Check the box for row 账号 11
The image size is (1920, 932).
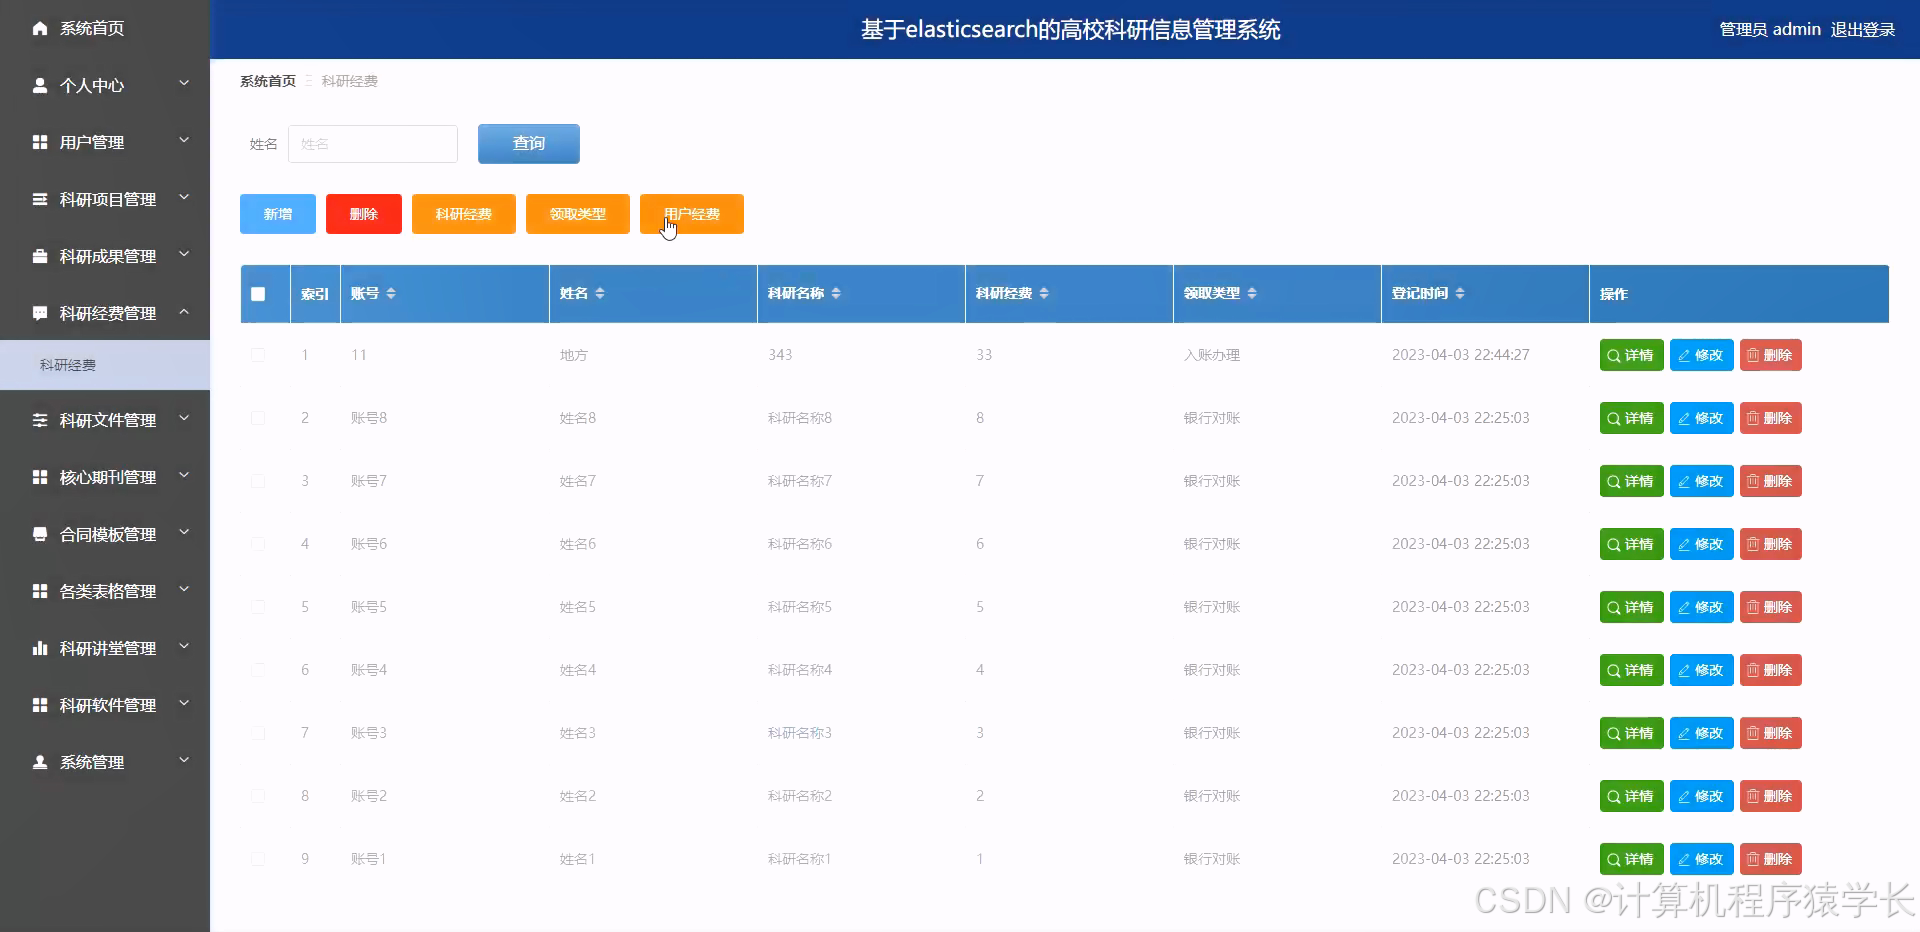click(258, 355)
